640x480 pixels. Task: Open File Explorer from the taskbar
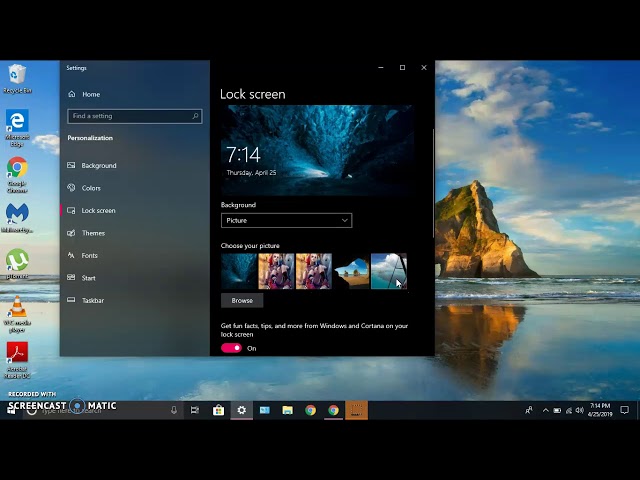(x=287, y=410)
